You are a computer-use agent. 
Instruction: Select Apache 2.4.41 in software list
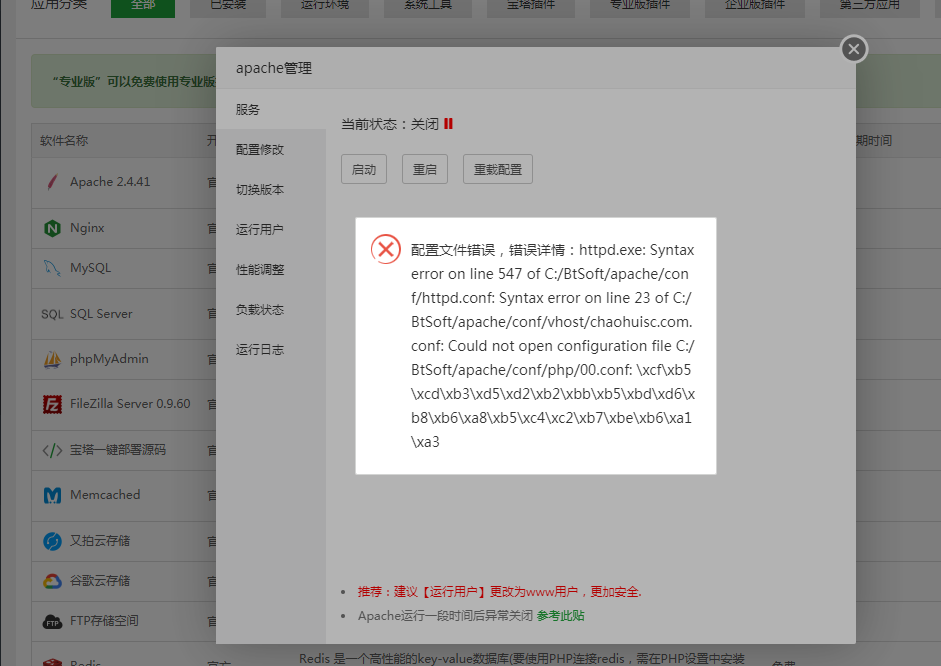110,182
